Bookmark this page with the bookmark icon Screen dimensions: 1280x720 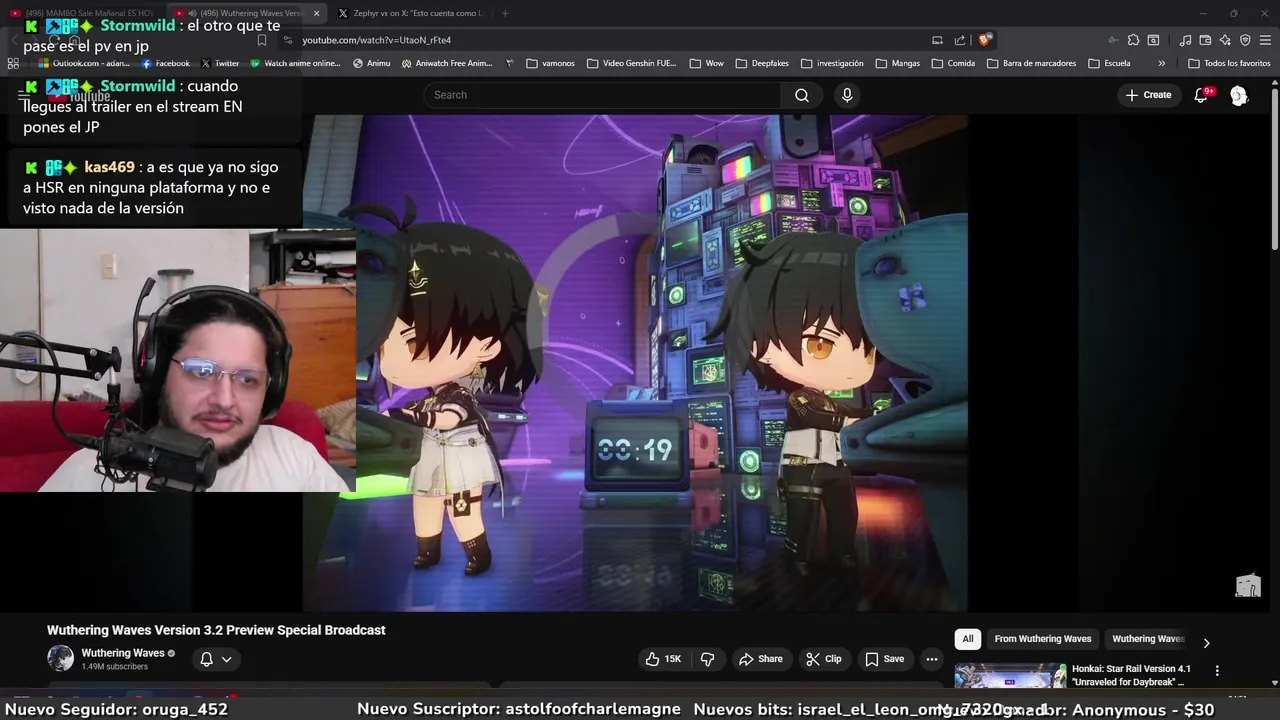(262, 40)
